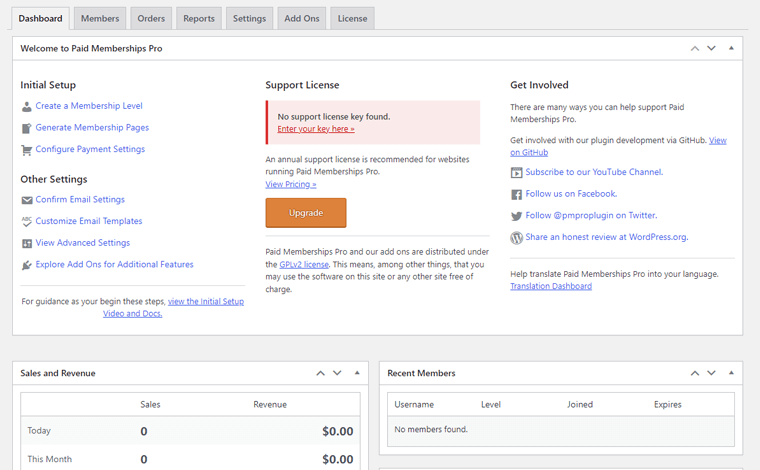
Task: Click the Revenue column header
Action: (270, 405)
